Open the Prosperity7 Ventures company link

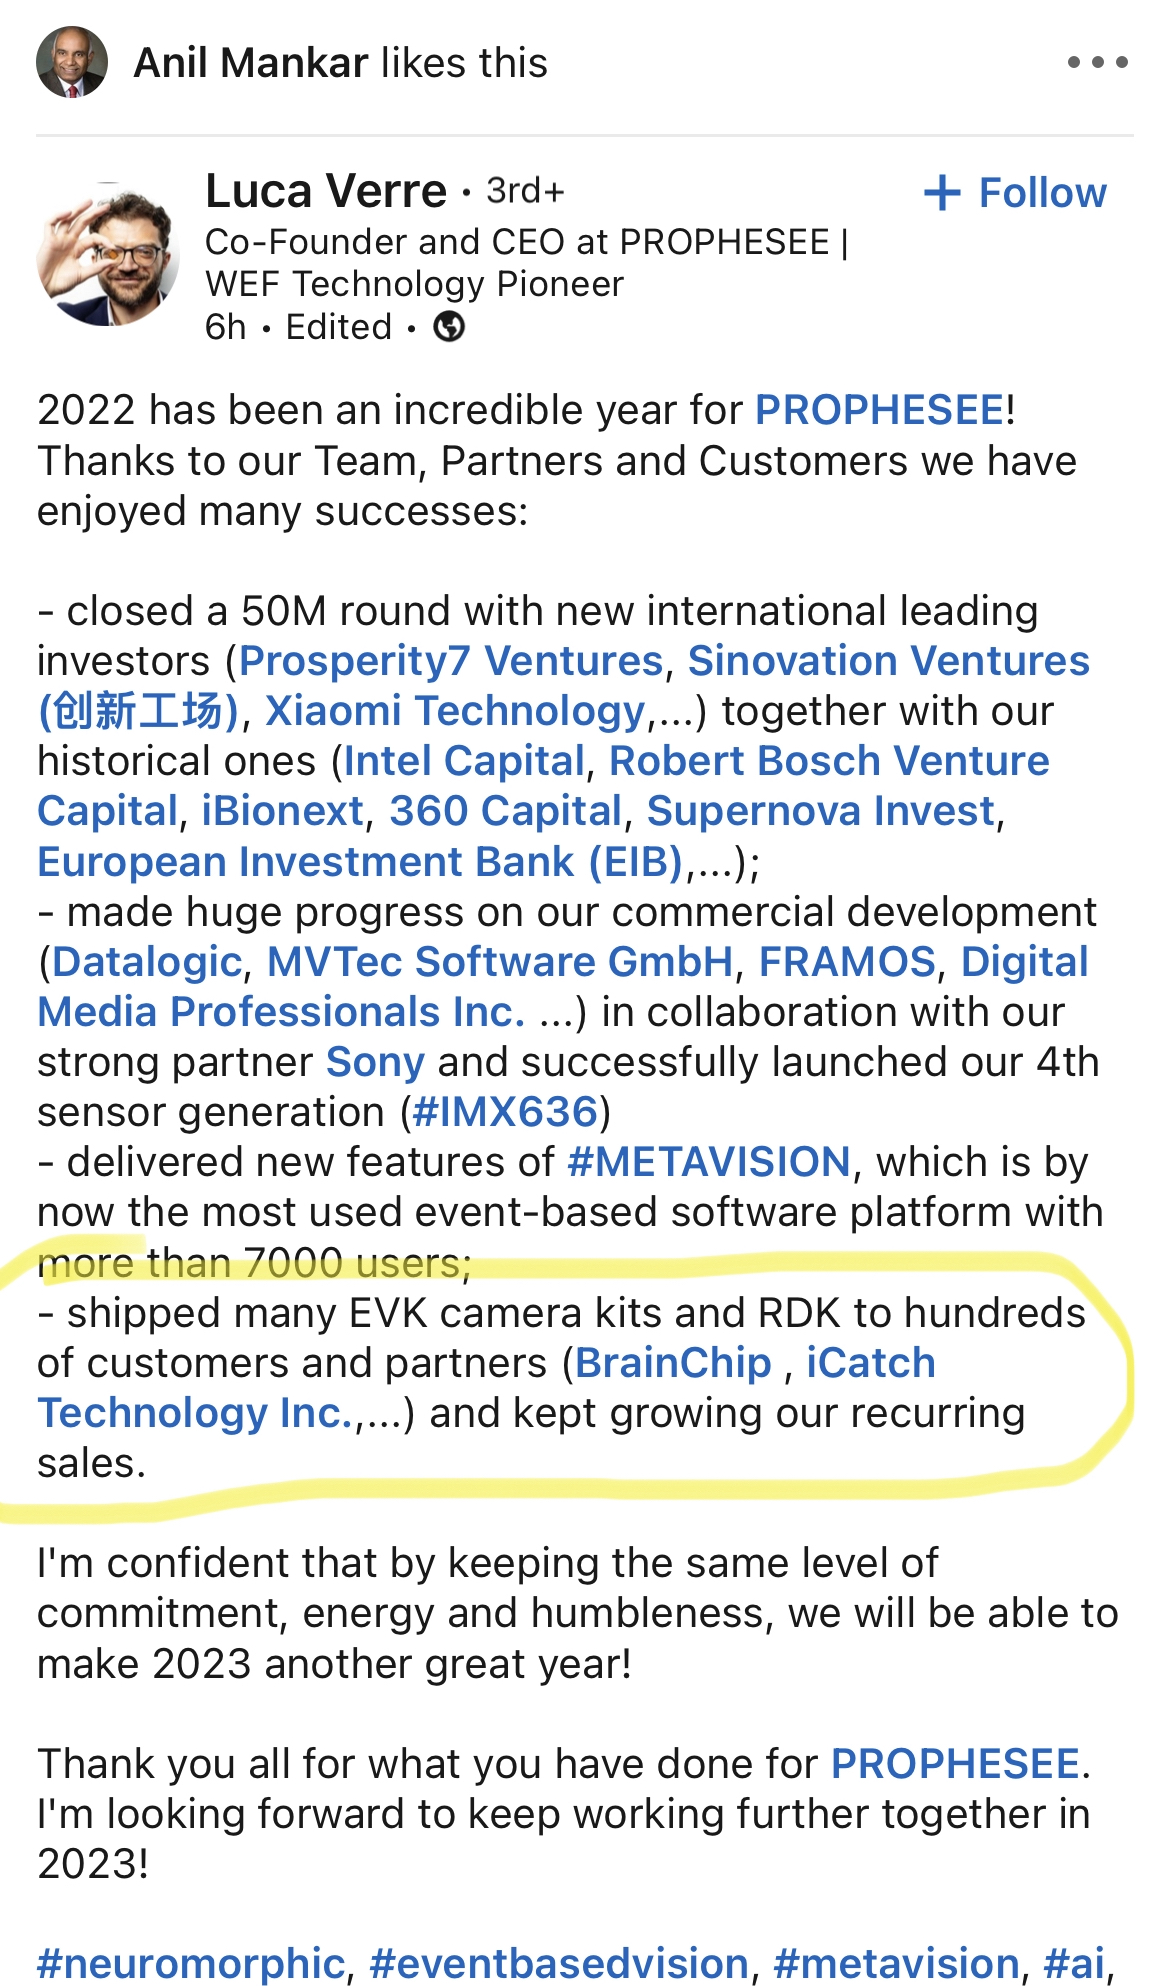(x=451, y=661)
